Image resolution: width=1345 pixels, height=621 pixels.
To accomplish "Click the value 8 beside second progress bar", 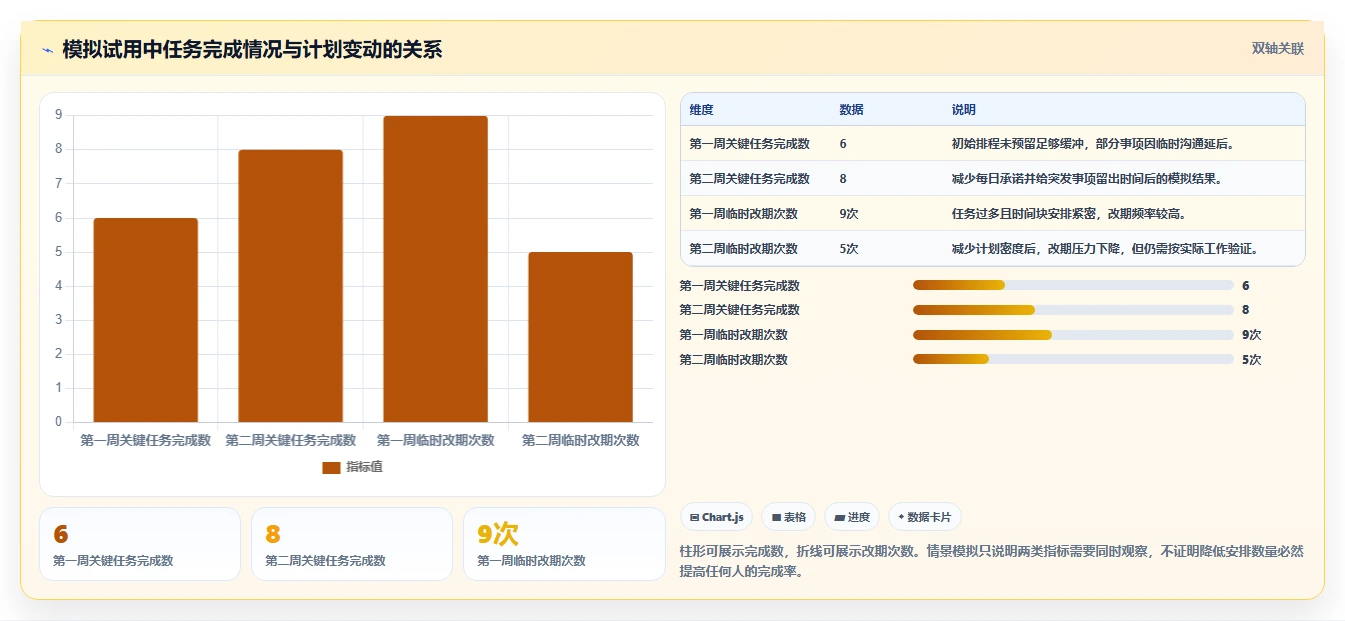I will click(x=1246, y=310).
